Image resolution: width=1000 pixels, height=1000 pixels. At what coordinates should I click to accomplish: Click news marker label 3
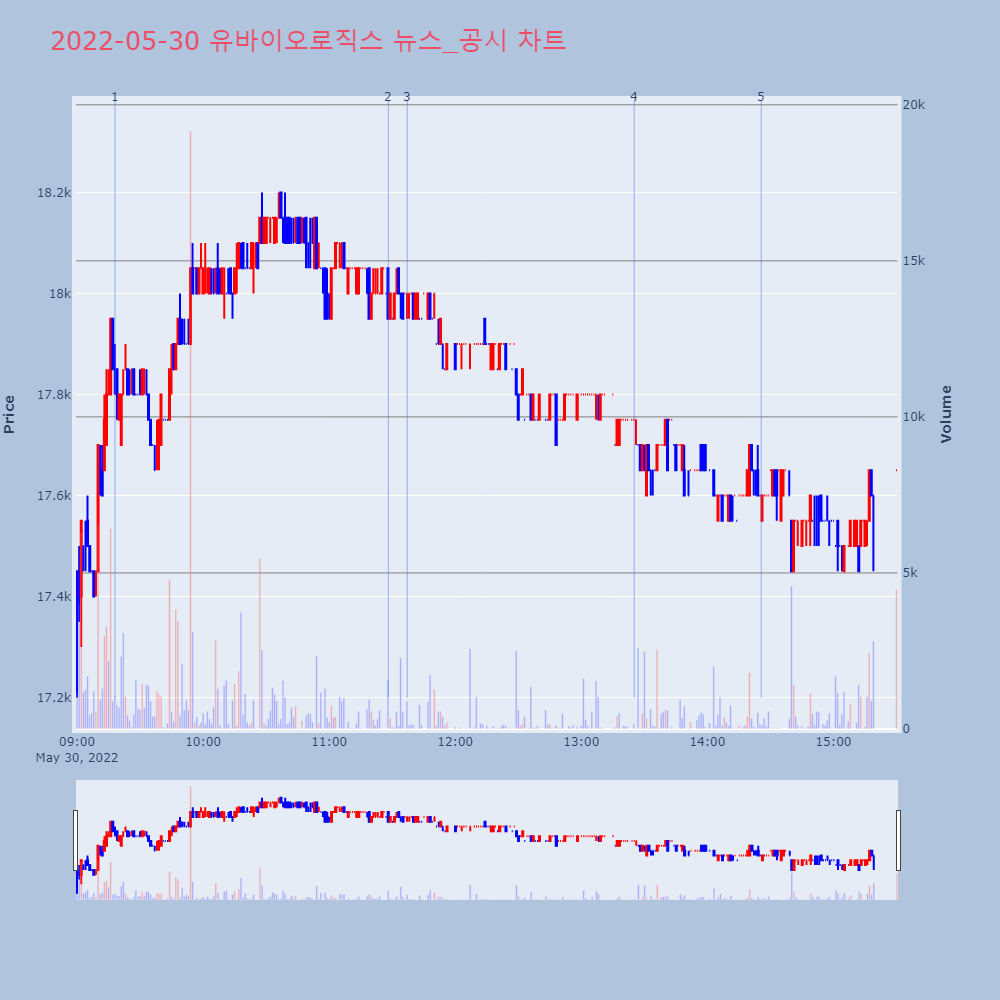pos(407,97)
